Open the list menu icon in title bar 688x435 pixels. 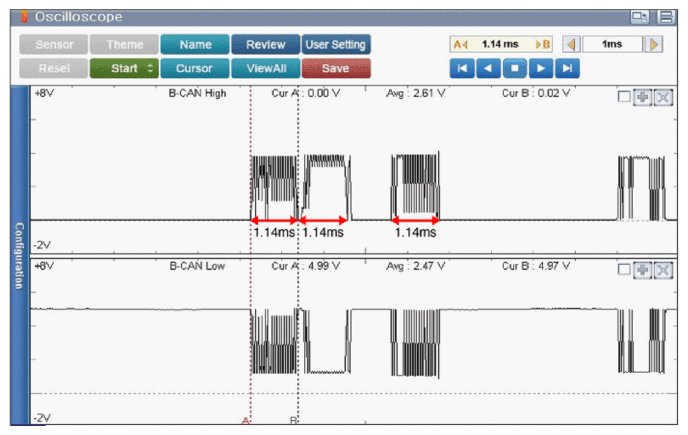click(x=666, y=17)
